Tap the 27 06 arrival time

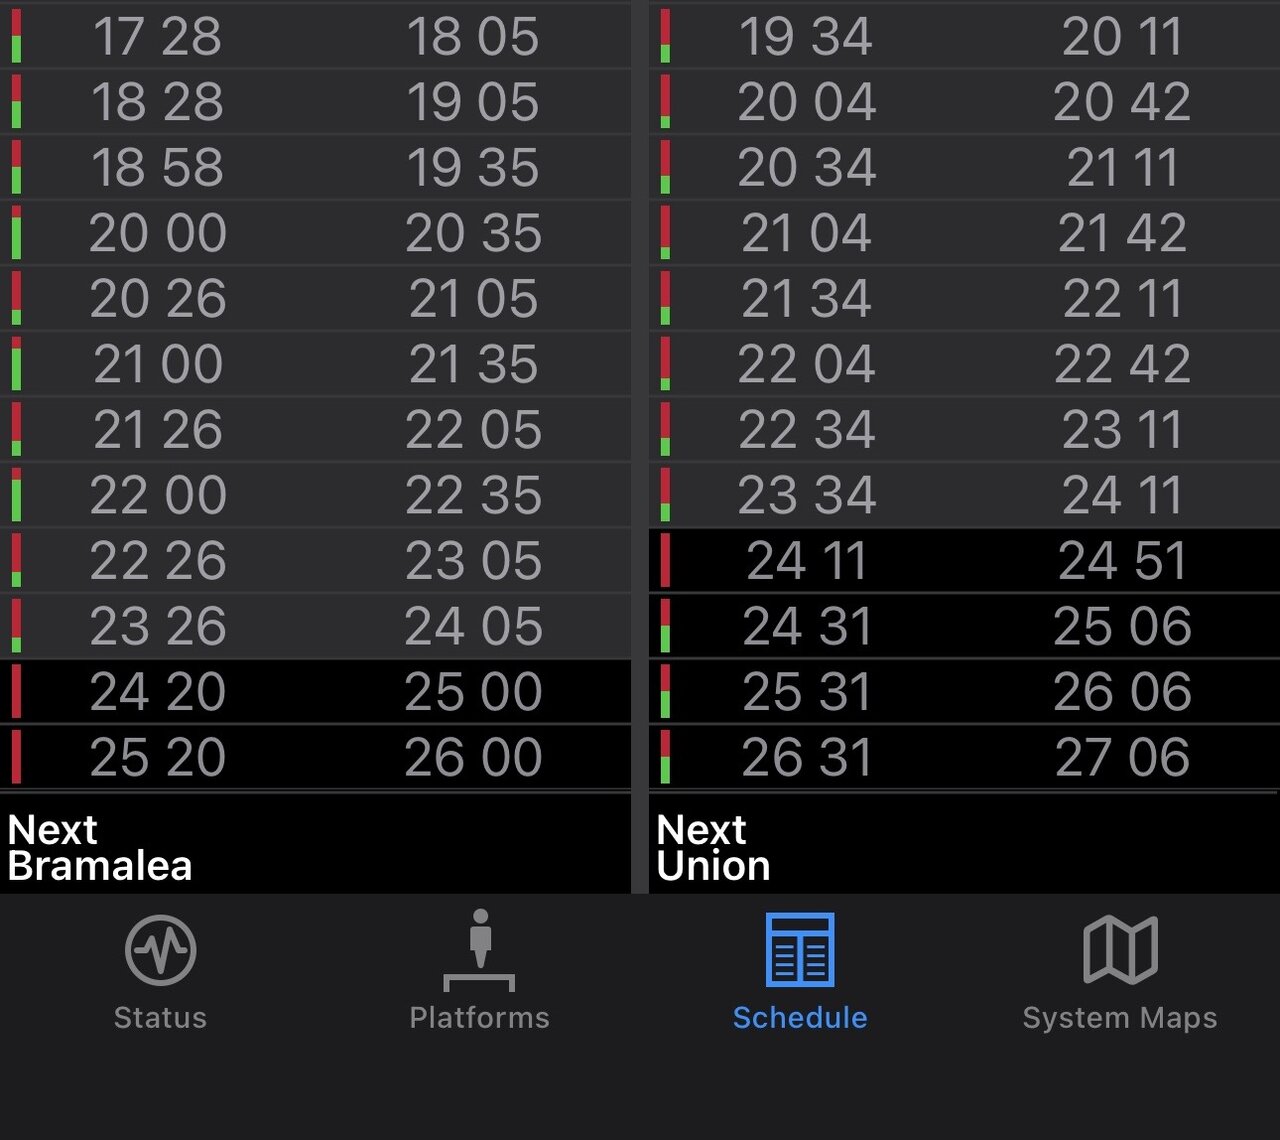1122,757
